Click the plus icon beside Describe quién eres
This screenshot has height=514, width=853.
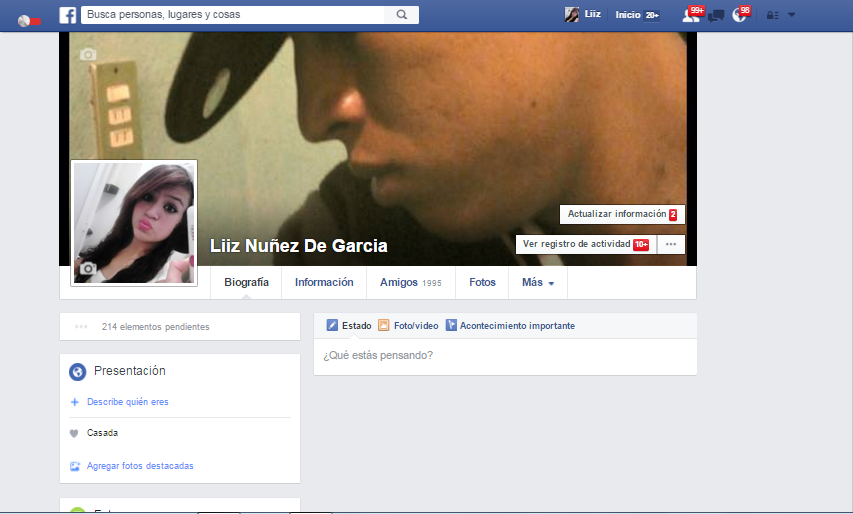click(x=75, y=402)
